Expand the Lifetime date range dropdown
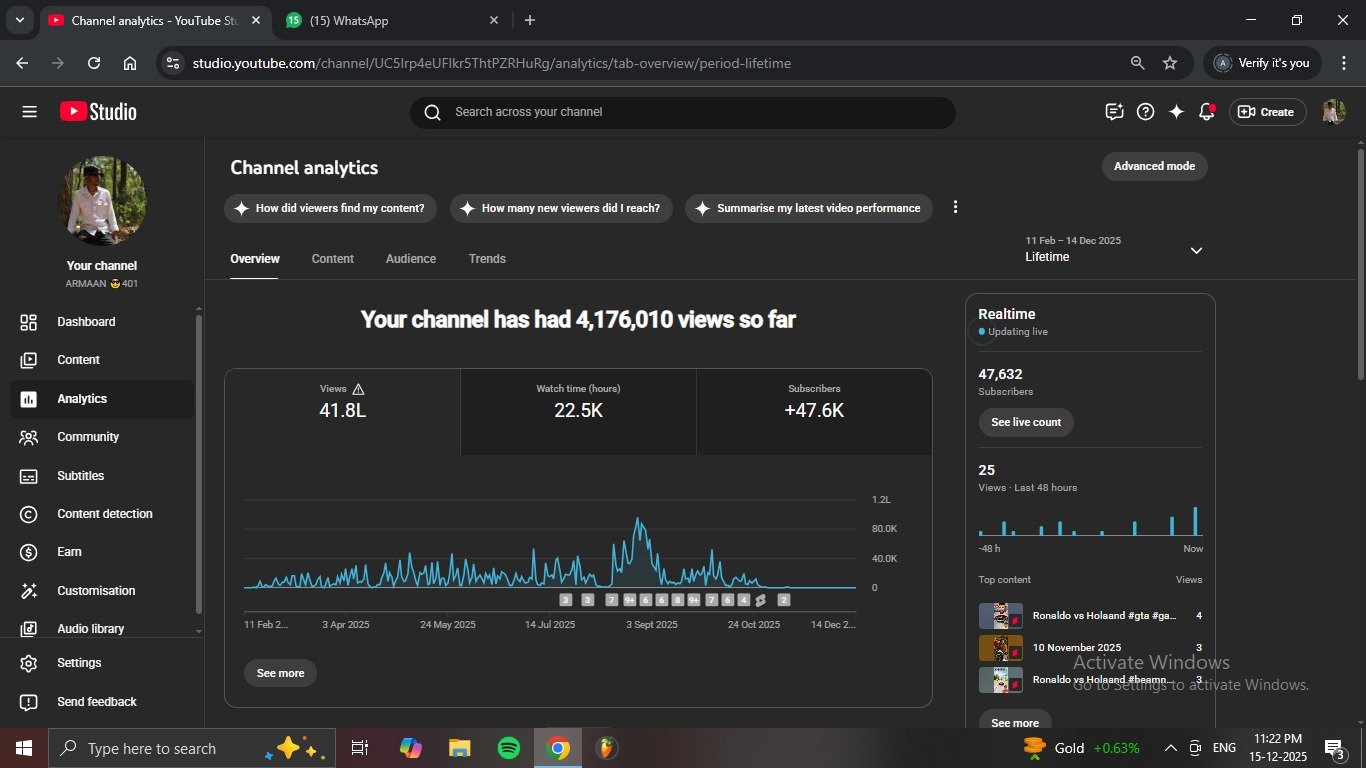 click(x=1195, y=250)
